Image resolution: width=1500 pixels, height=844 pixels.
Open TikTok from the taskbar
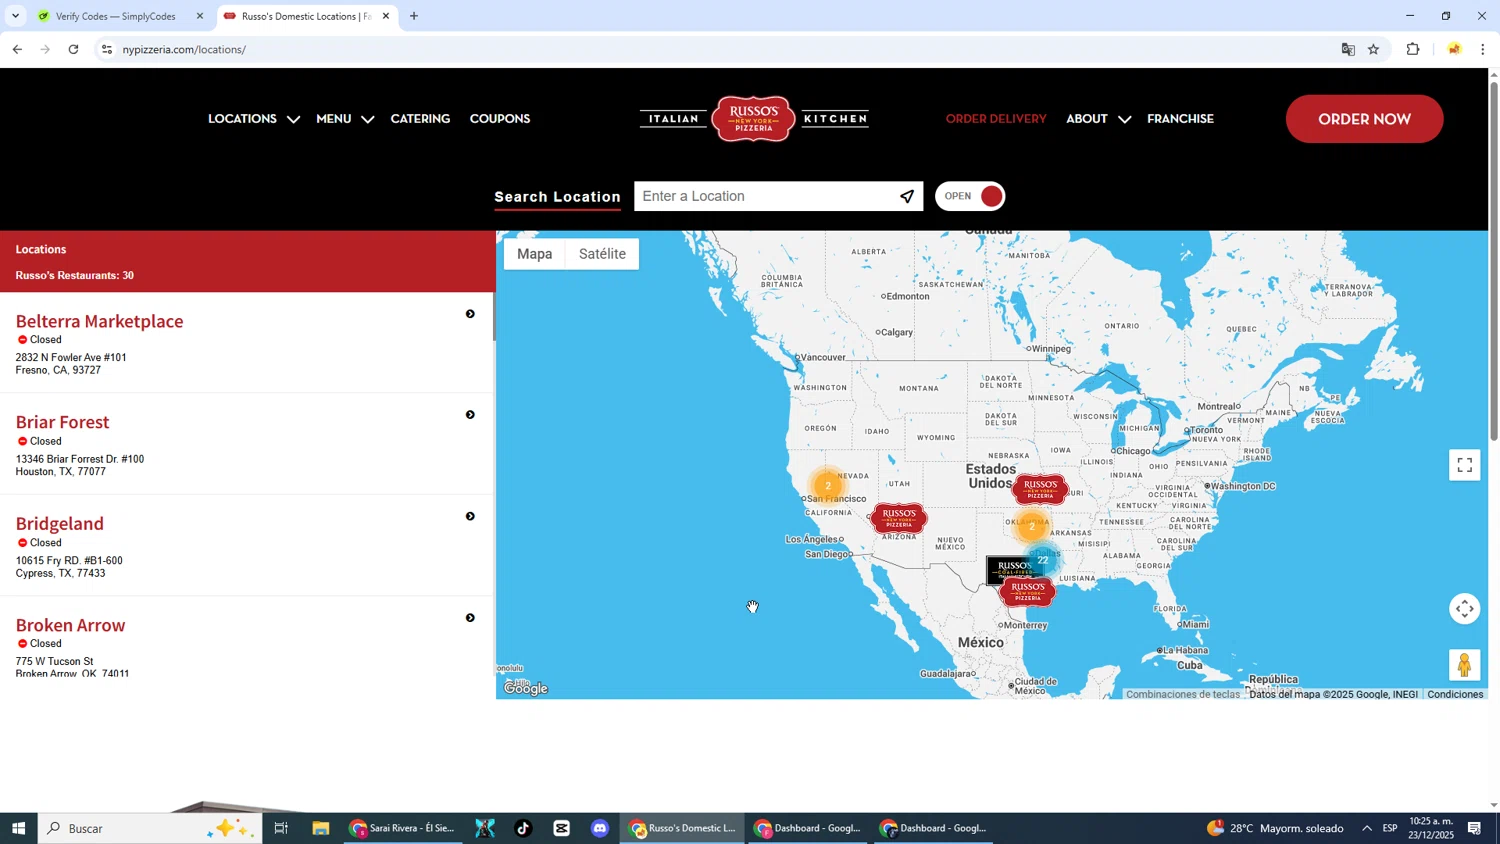pyautogui.click(x=523, y=828)
